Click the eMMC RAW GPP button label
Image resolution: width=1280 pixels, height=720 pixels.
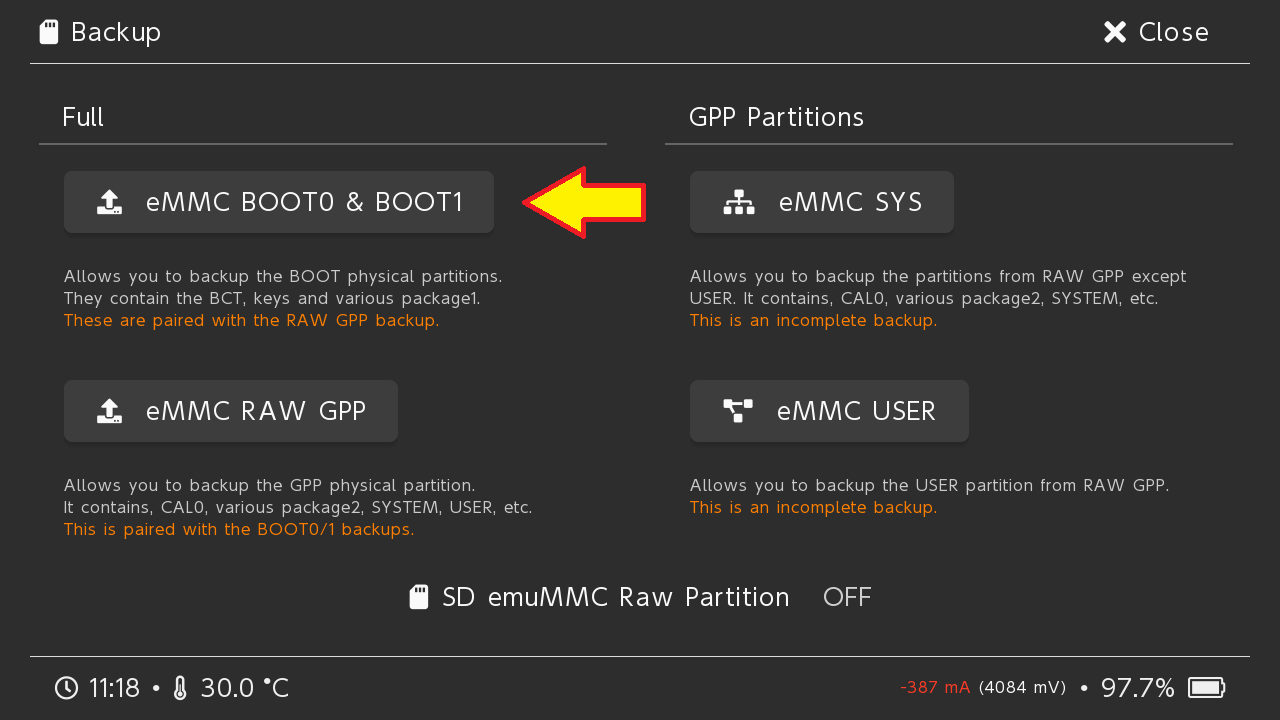pyautogui.click(x=256, y=411)
